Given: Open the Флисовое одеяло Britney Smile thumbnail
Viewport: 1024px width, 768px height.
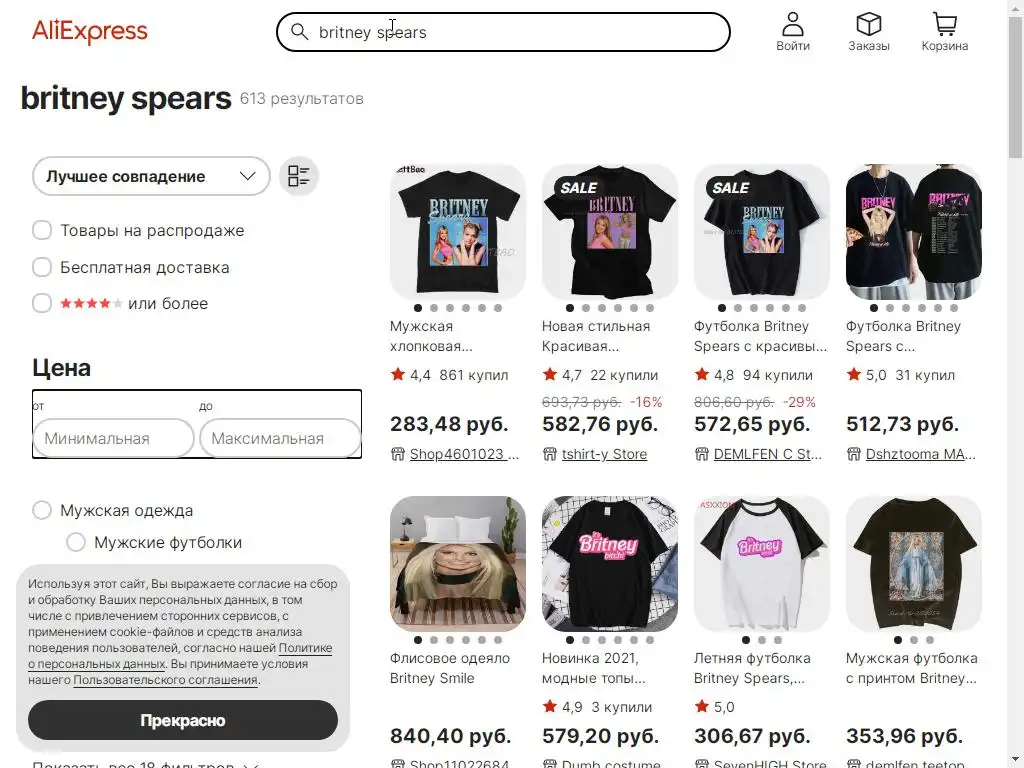Looking at the screenshot, I should [x=458, y=564].
